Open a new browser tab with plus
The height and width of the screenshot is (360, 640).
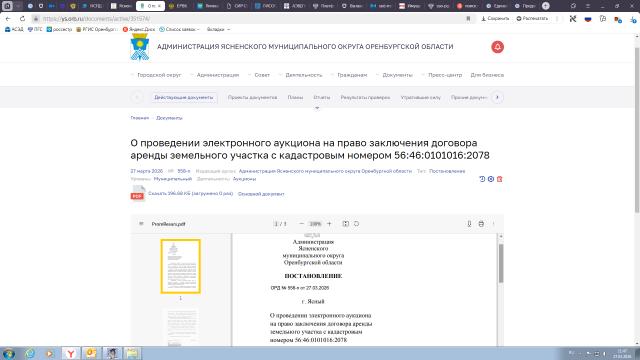[x=546, y=6]
